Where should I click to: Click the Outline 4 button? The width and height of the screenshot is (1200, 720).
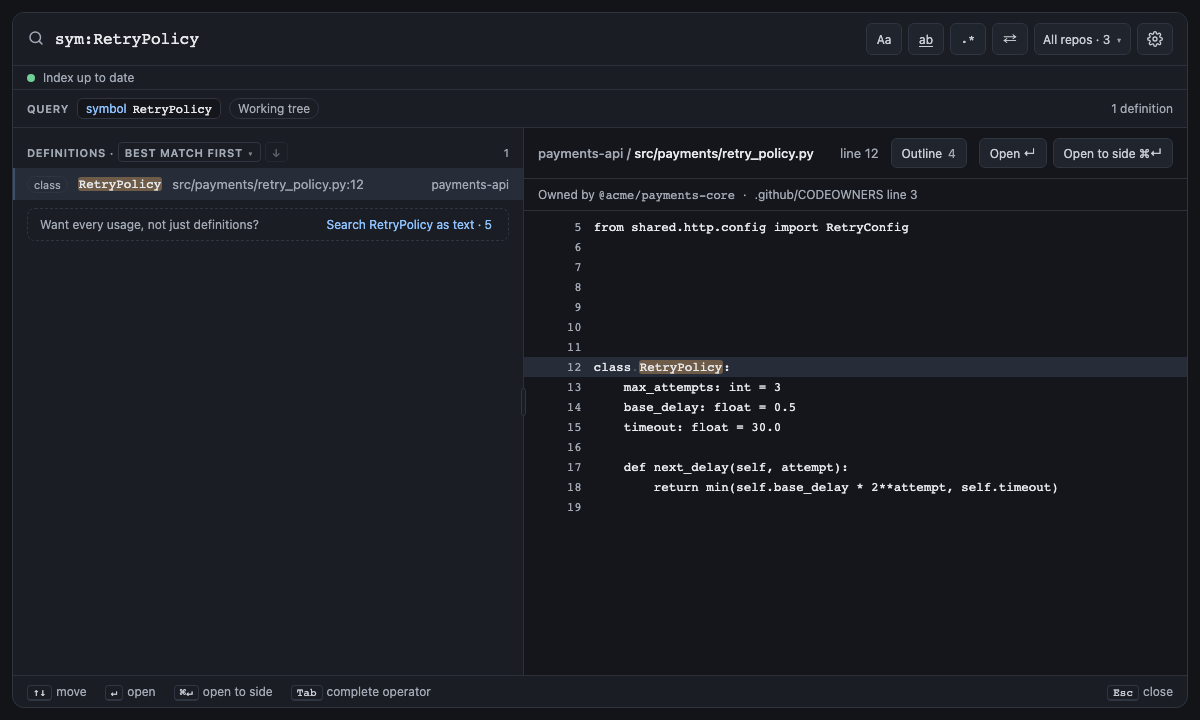[929, 153]
